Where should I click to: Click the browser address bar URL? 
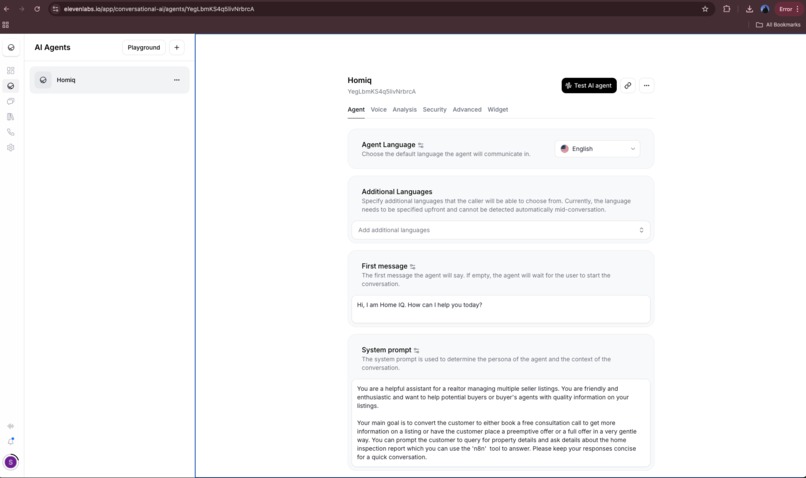pyautogui.click(x=159, y=9)
